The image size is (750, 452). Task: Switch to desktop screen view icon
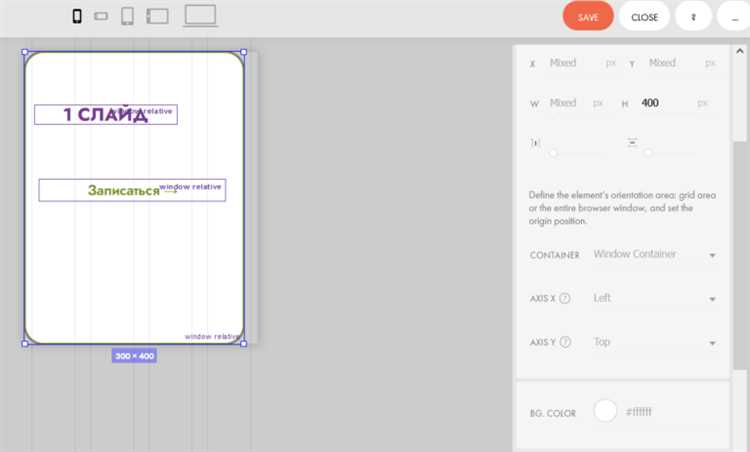tap(200, 15)
